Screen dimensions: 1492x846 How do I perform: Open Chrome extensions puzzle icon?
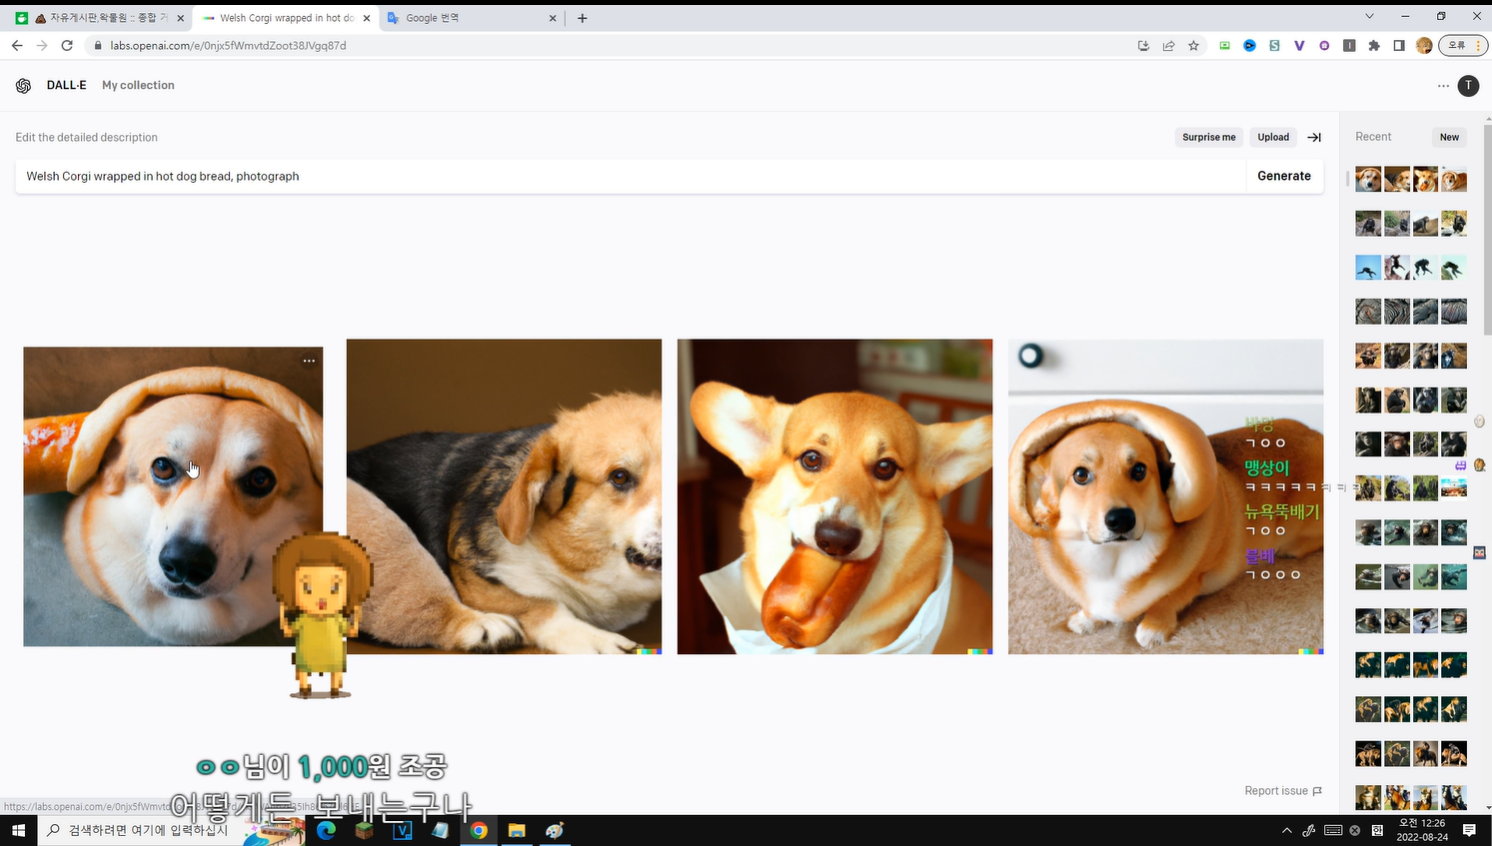tap(1374, 46)
